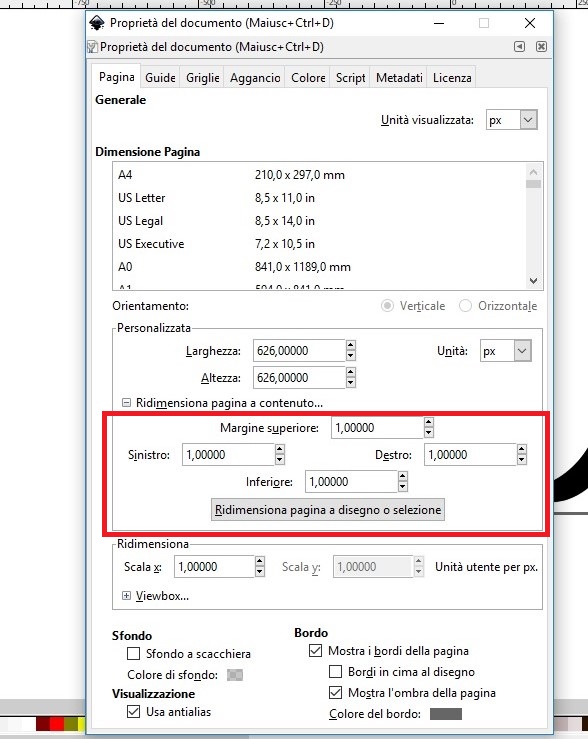Screen dimensions: 588x739
Task: Click the Margine superiore field
Action: (377, 427)
